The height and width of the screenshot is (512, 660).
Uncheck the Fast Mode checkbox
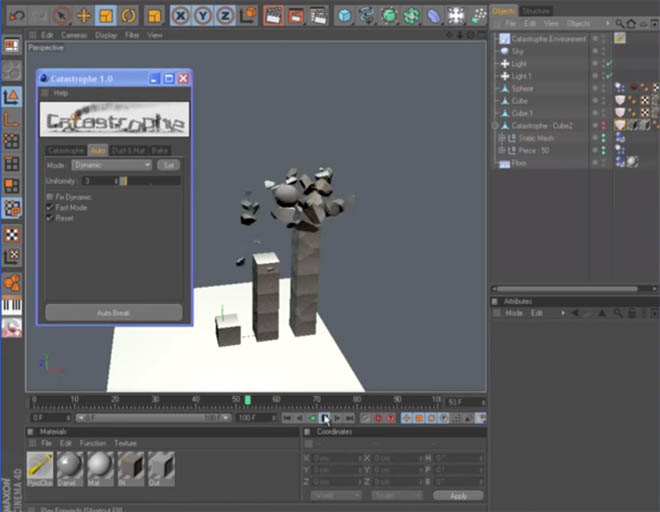[50, 208]
